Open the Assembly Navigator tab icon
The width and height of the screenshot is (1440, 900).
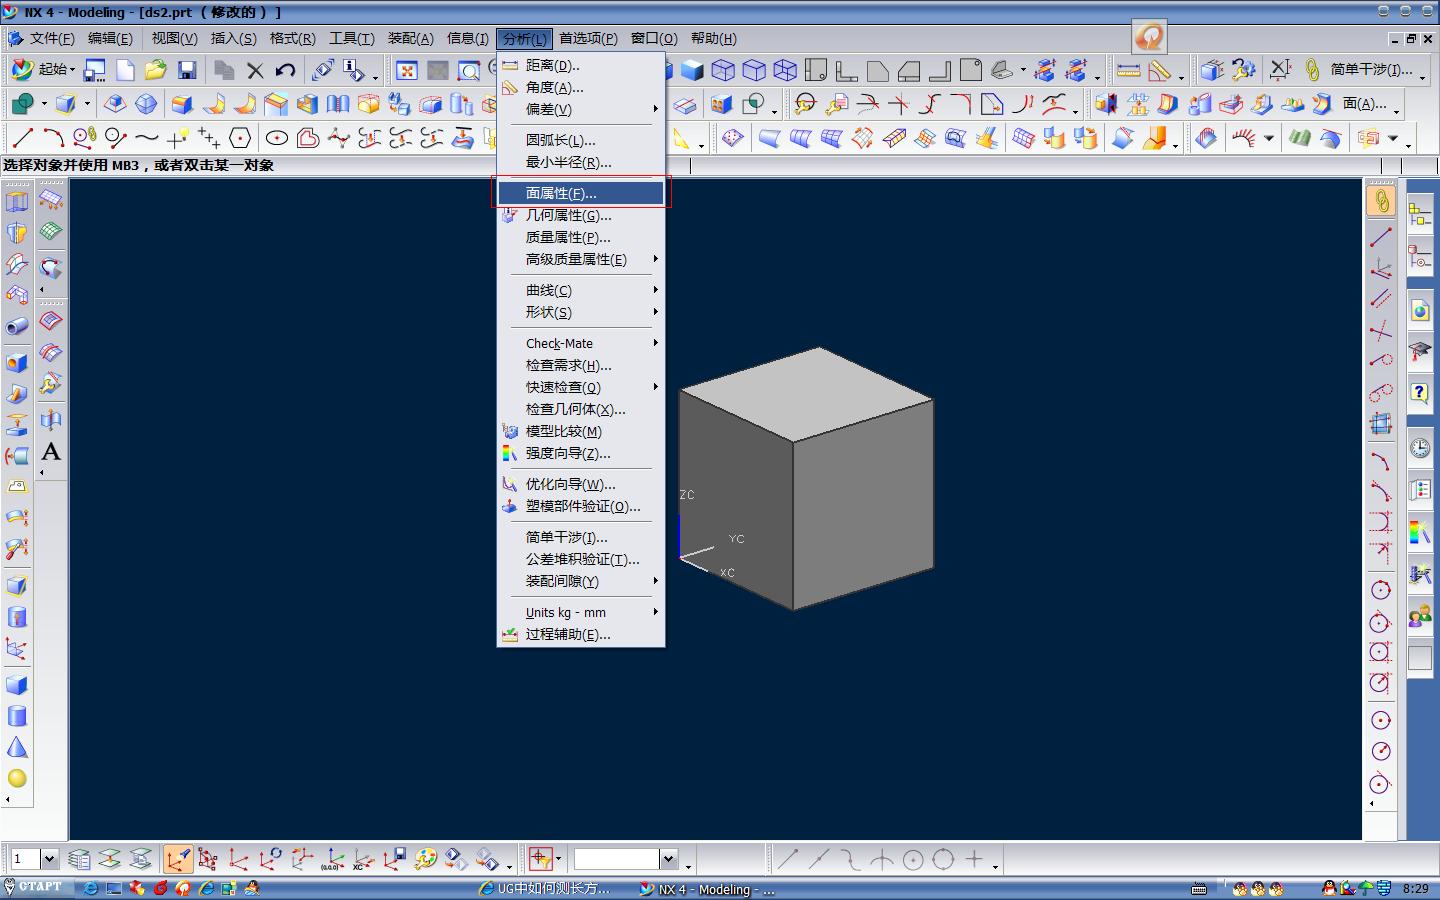pos(1420,214)
